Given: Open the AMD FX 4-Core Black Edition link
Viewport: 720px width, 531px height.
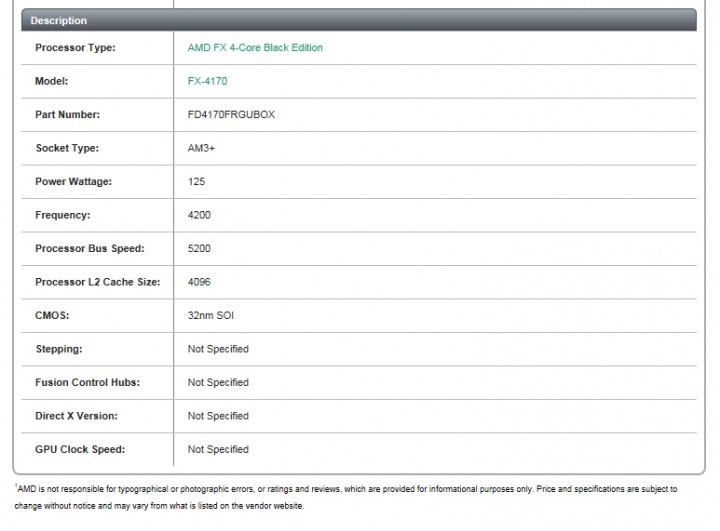Looking at the screenshot, I should (255, 47).
